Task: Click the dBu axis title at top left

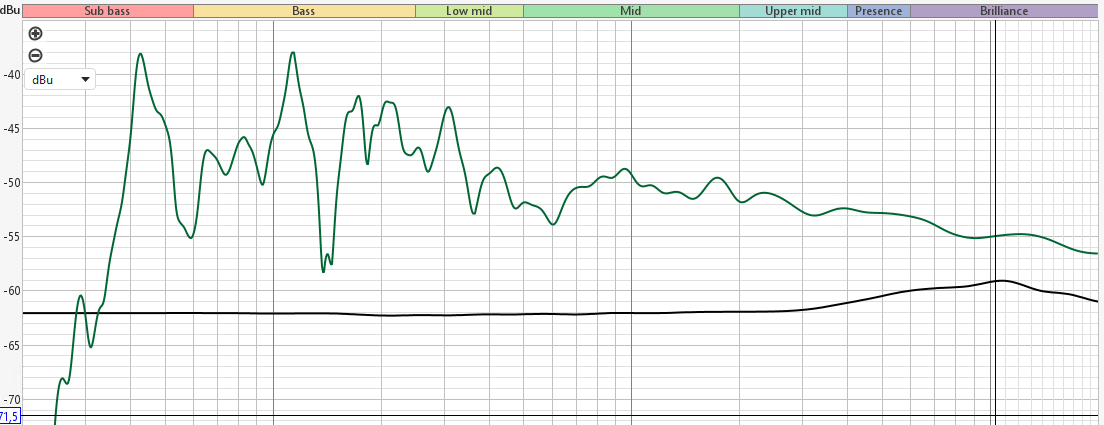Action: click(x=10, y=10)
